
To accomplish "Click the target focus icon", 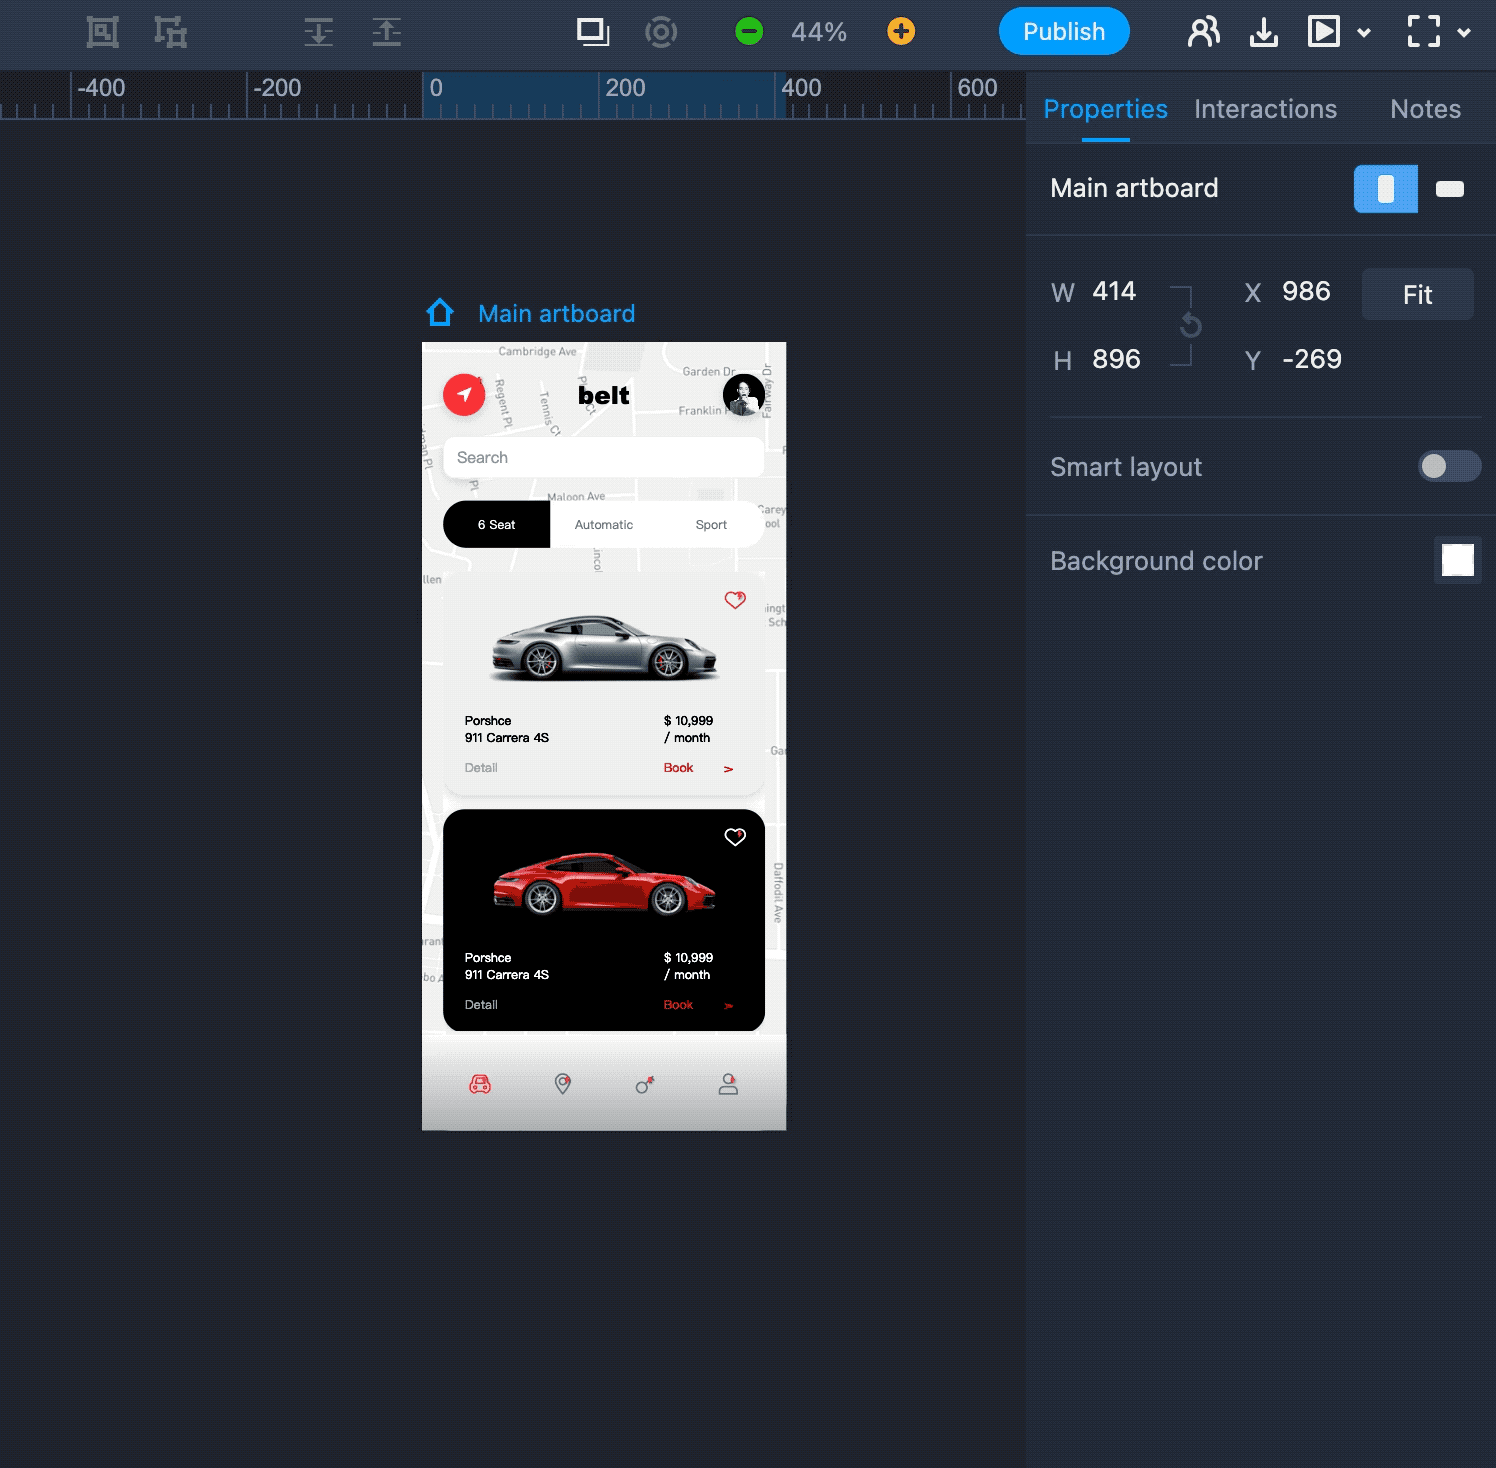I will (x=661, y=32).
